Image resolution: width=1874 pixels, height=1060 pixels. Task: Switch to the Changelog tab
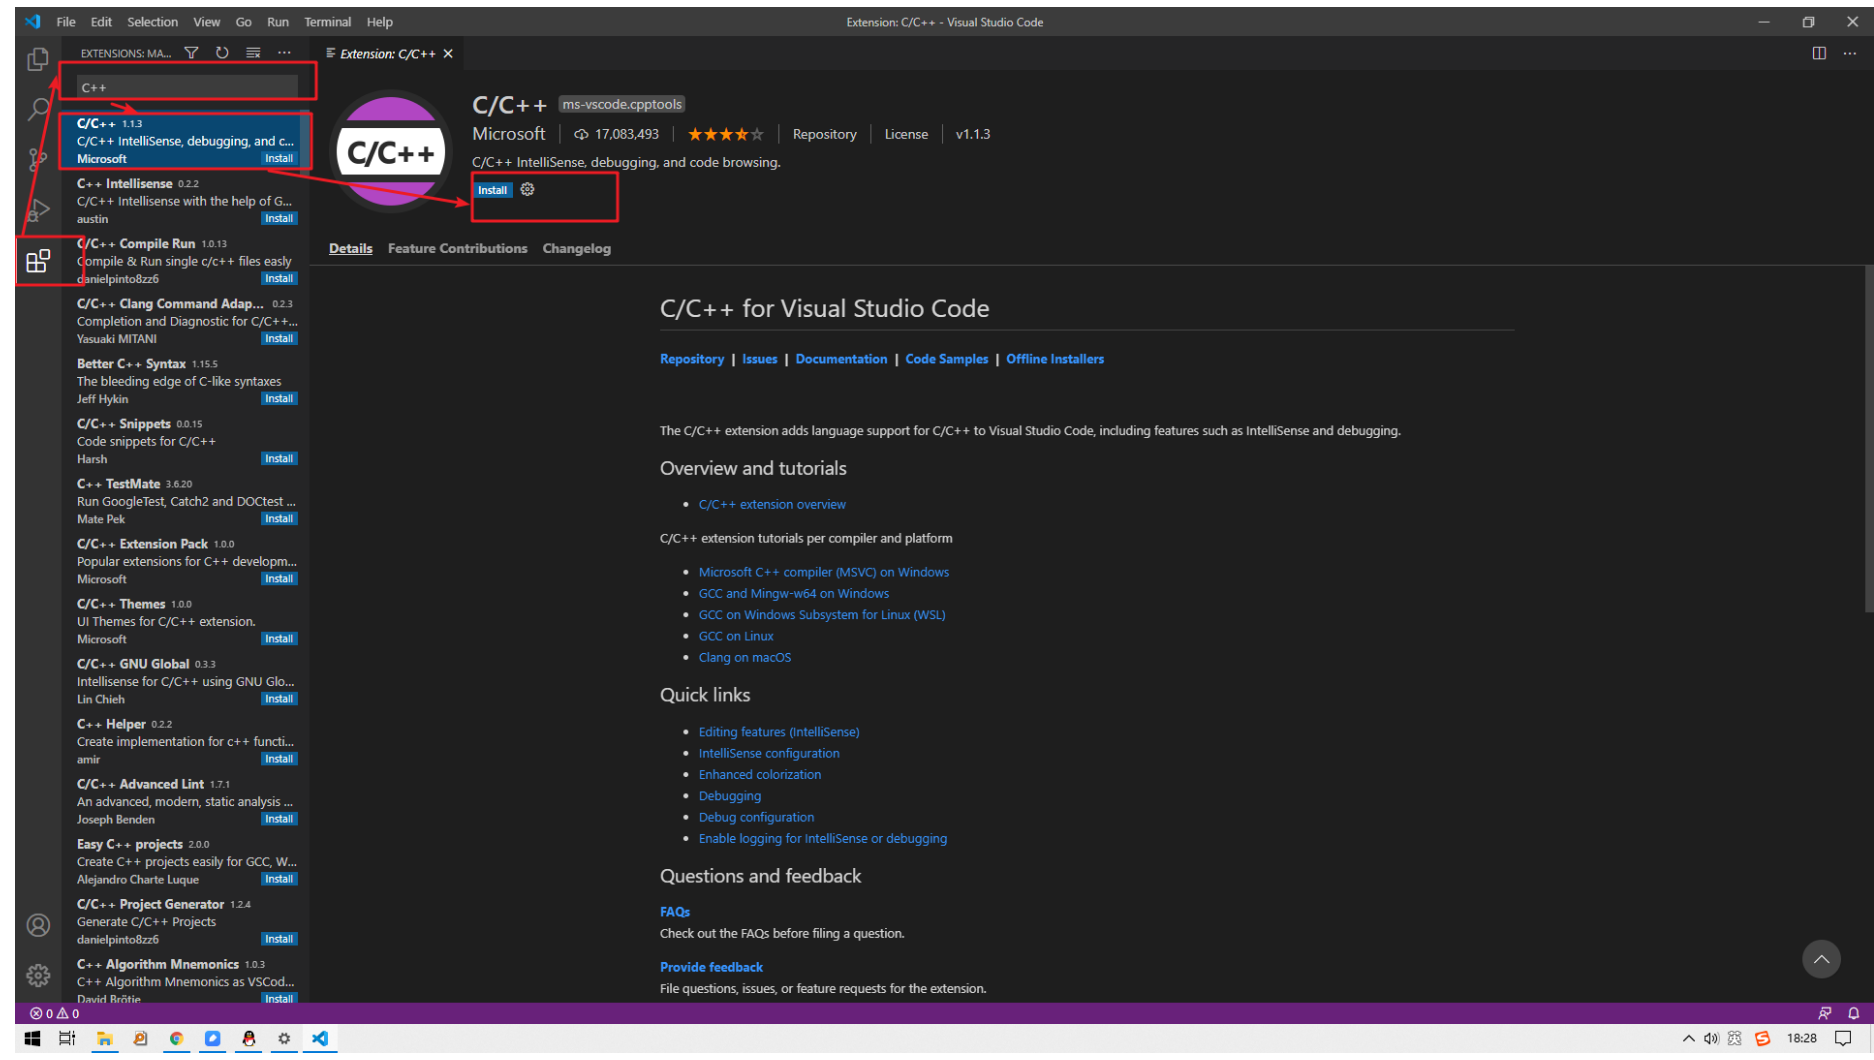[x=576, y=248]
